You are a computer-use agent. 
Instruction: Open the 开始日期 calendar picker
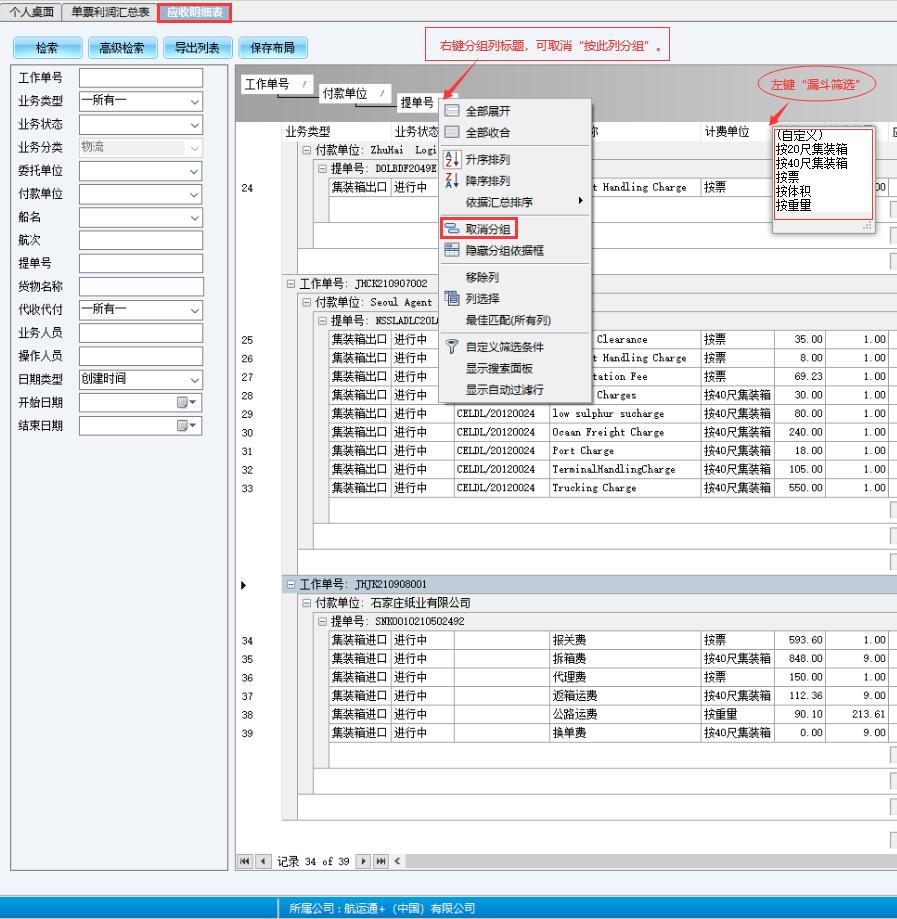[x=188, y=403]
